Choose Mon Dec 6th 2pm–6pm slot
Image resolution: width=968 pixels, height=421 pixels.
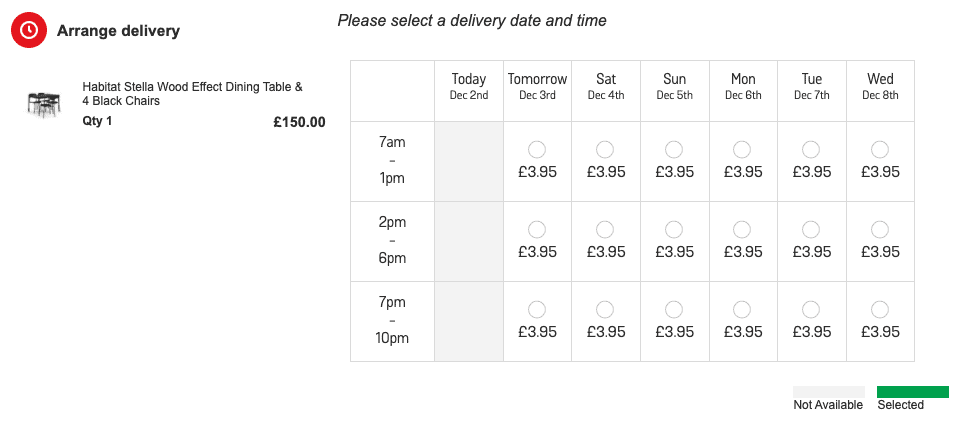tap(742, 230)
